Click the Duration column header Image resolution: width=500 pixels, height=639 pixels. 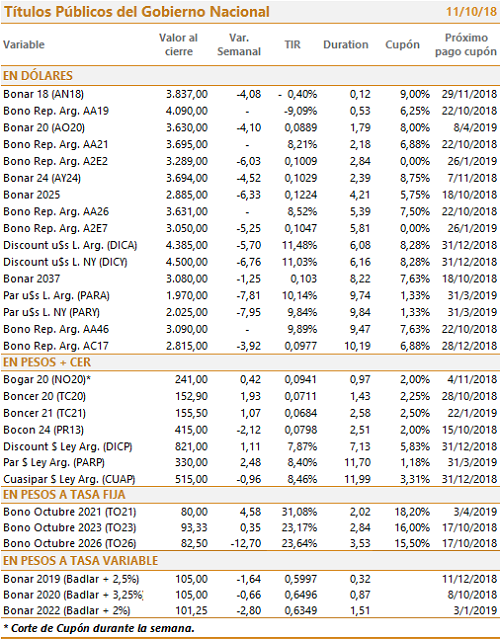[x=346, y=44]
